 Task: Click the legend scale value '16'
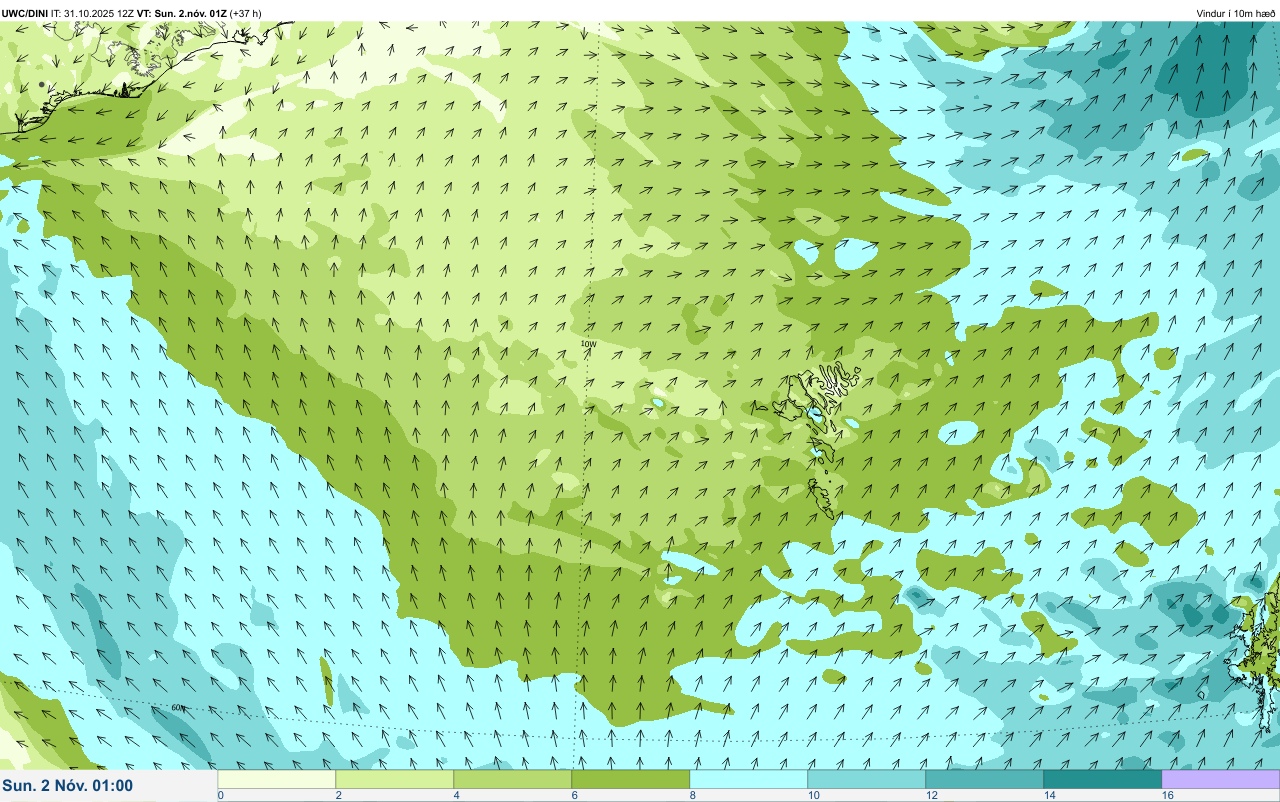pos(1167,795)
